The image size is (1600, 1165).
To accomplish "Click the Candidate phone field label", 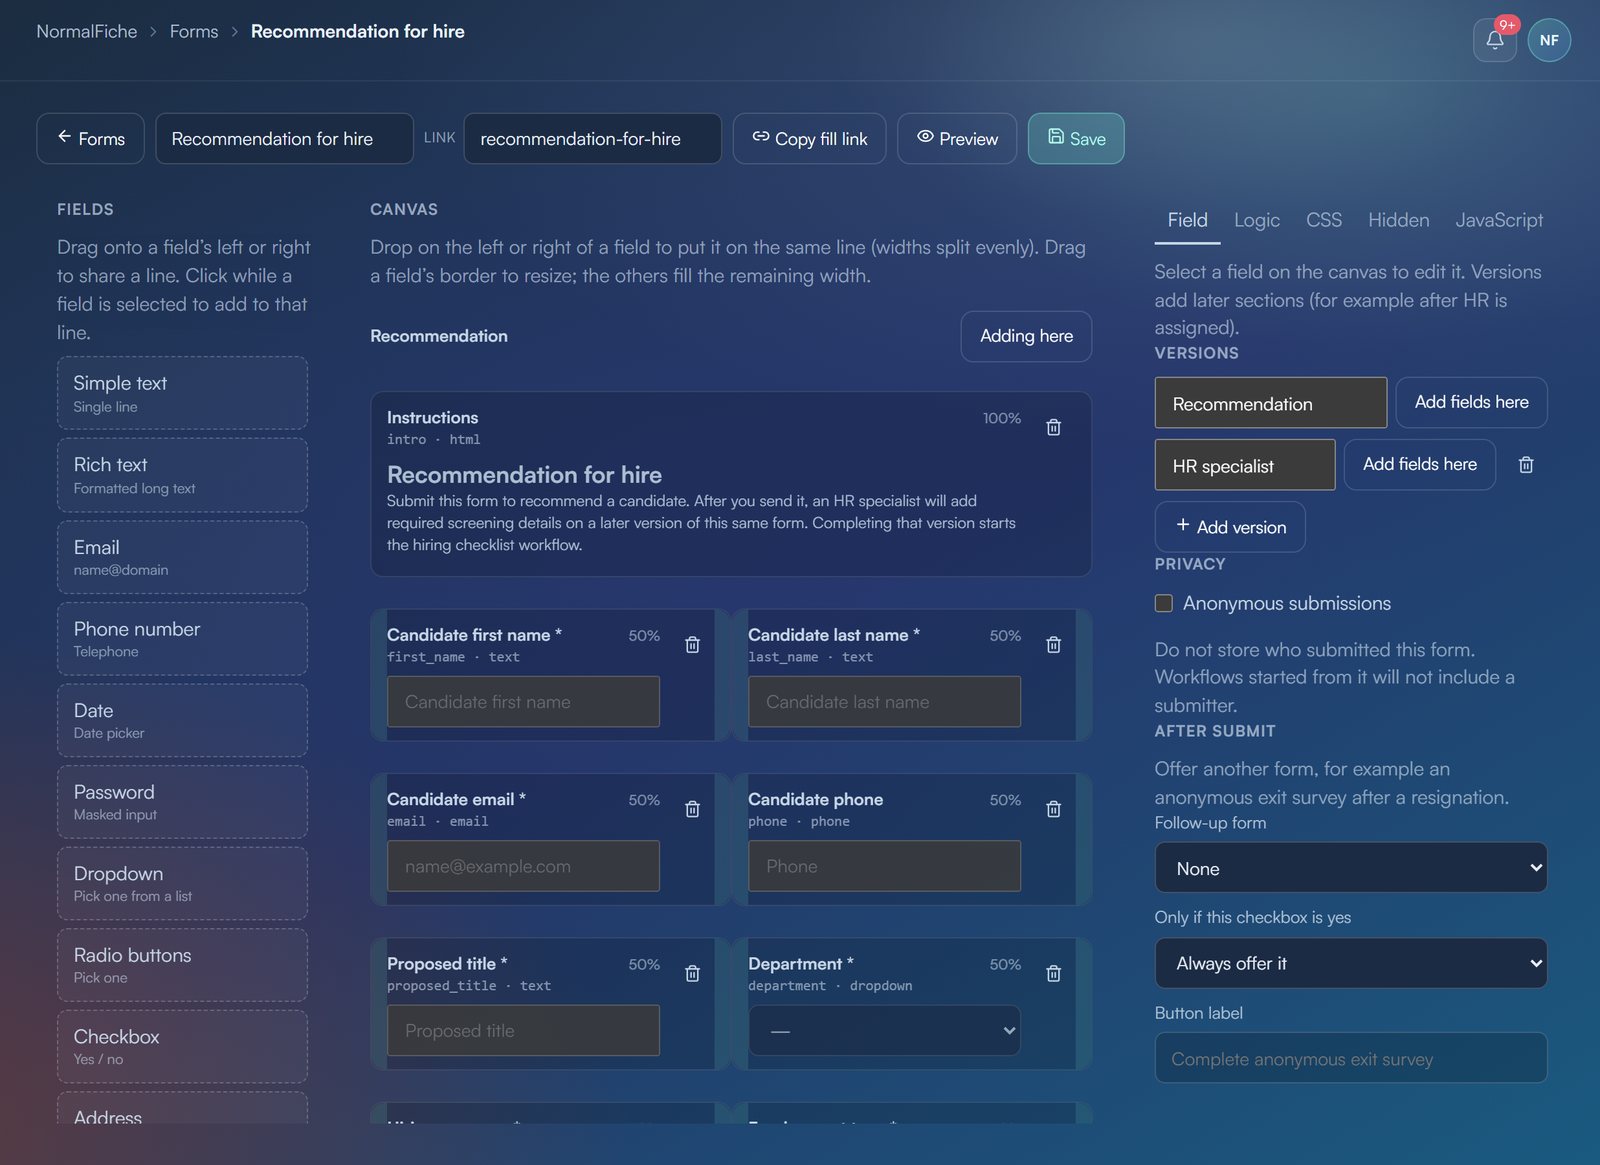I will coord(815,799).
